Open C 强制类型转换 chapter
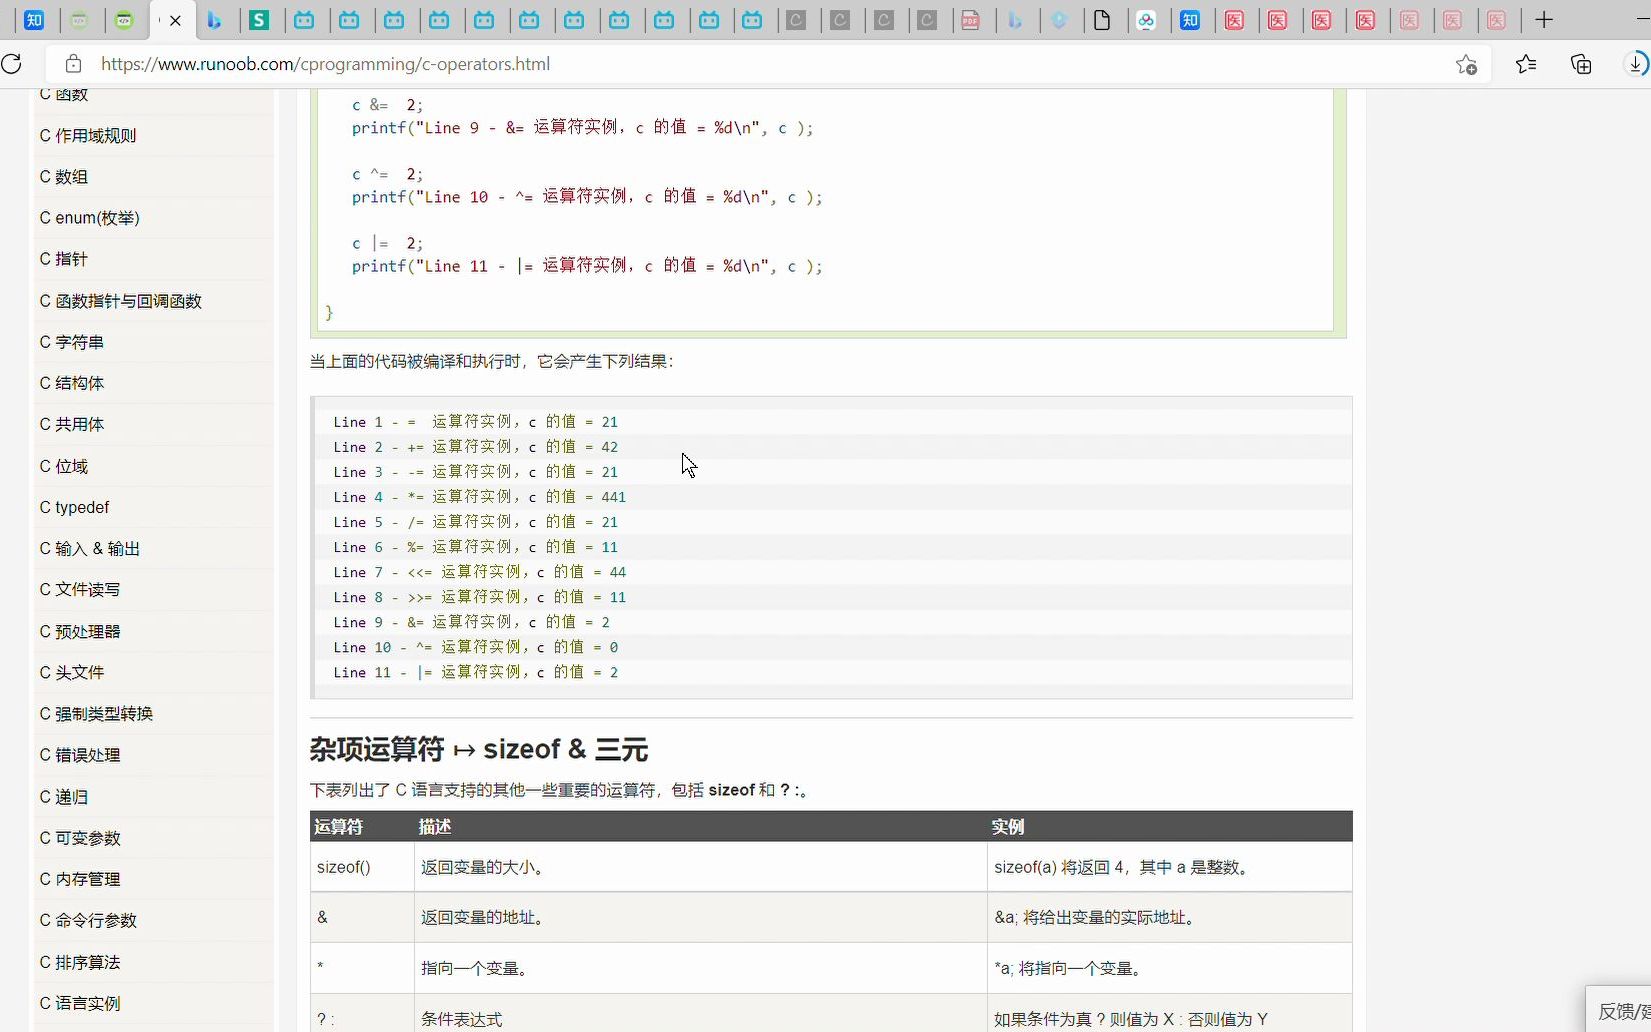1651x1032 pixels. (97, 714)
